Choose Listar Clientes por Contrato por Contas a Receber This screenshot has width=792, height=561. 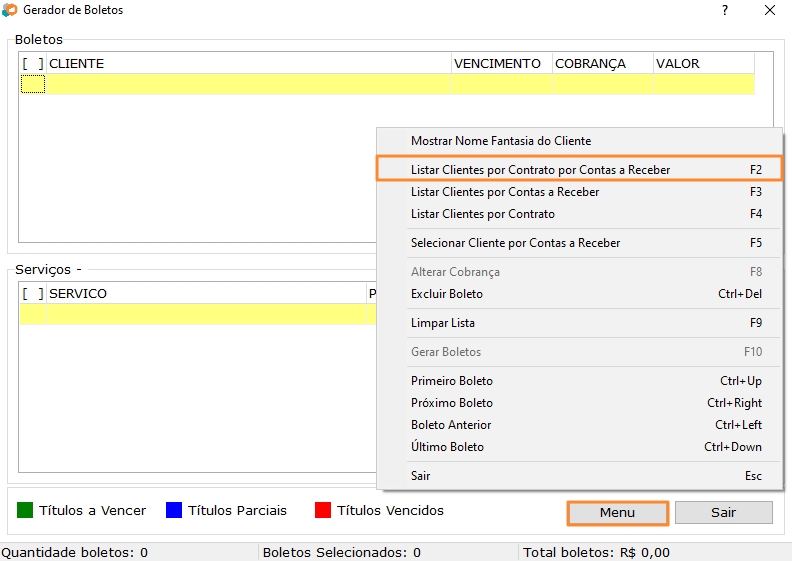coord(540,170)
